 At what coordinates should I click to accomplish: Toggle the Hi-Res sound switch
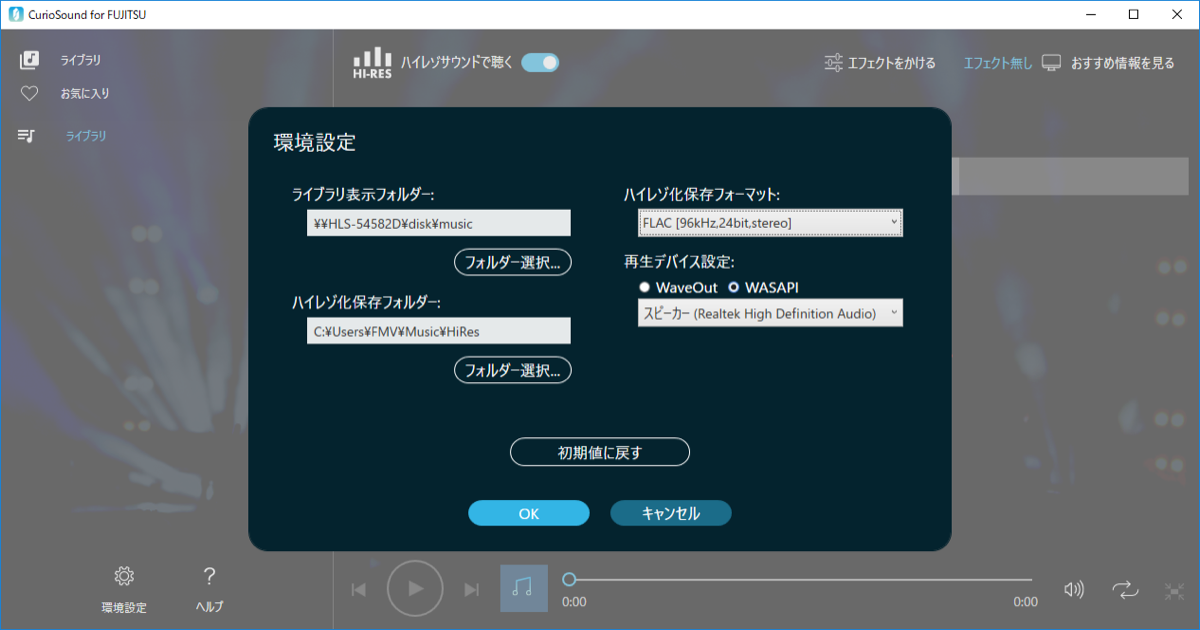pyautogui.click(x=540, y=62)
